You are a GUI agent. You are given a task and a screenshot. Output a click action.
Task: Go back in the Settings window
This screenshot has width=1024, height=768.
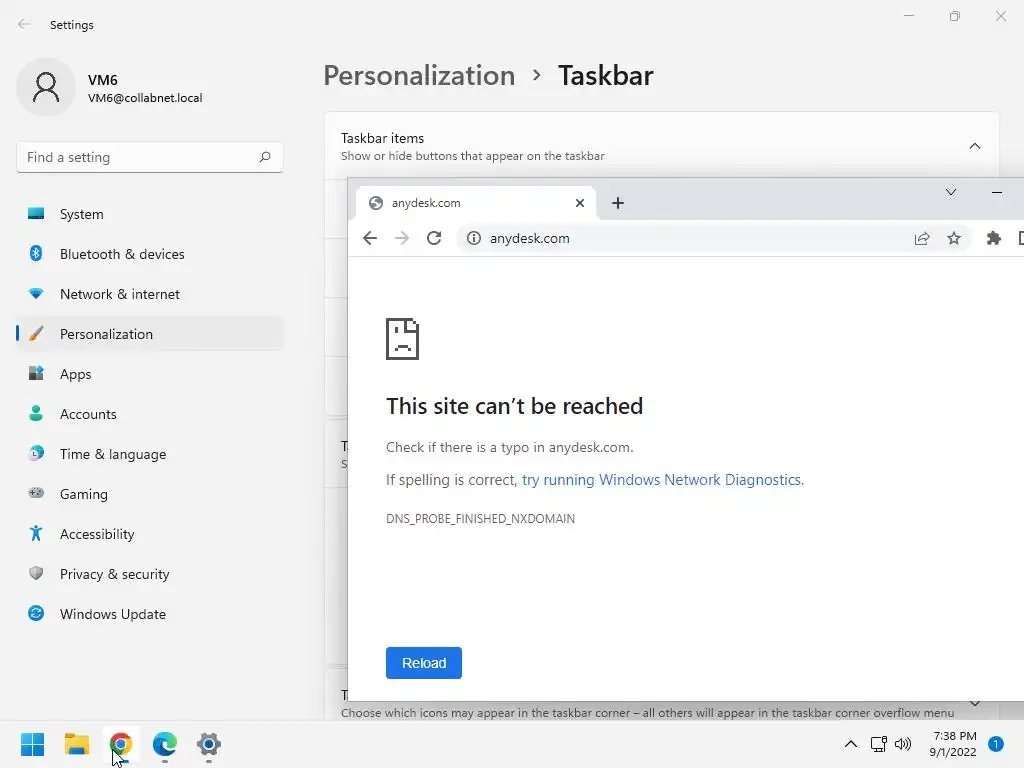click(x=24, y=25)
